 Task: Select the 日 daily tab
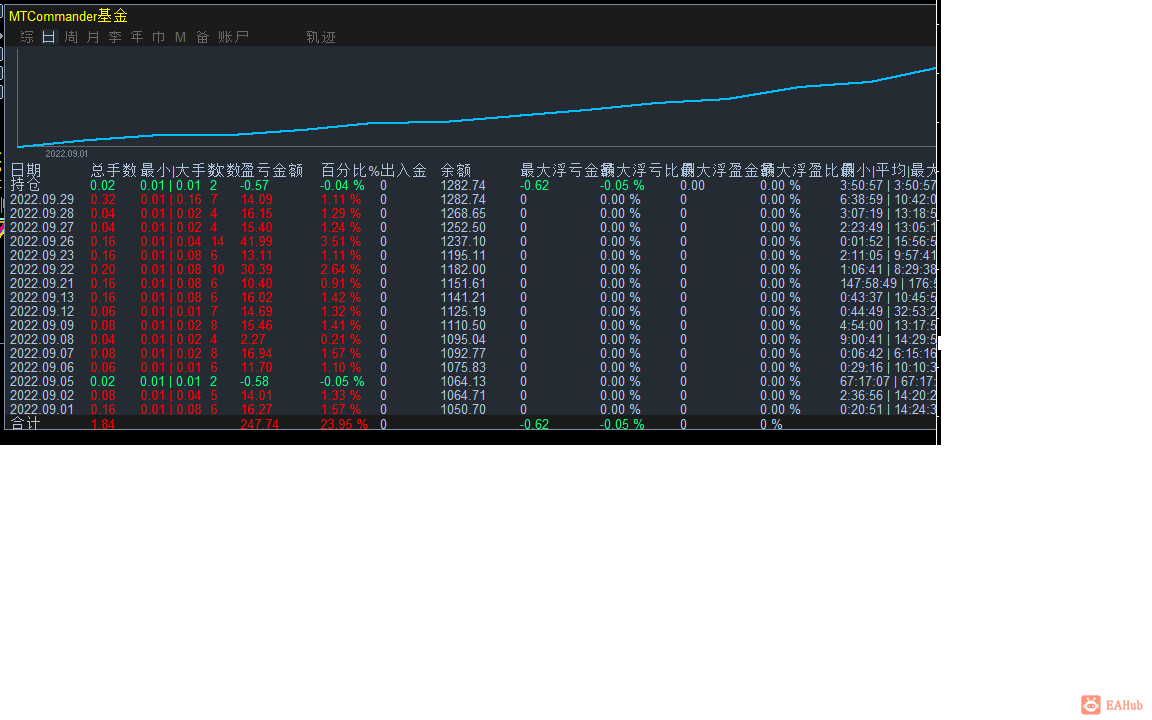pyautogui.click(x=48, y=37)
